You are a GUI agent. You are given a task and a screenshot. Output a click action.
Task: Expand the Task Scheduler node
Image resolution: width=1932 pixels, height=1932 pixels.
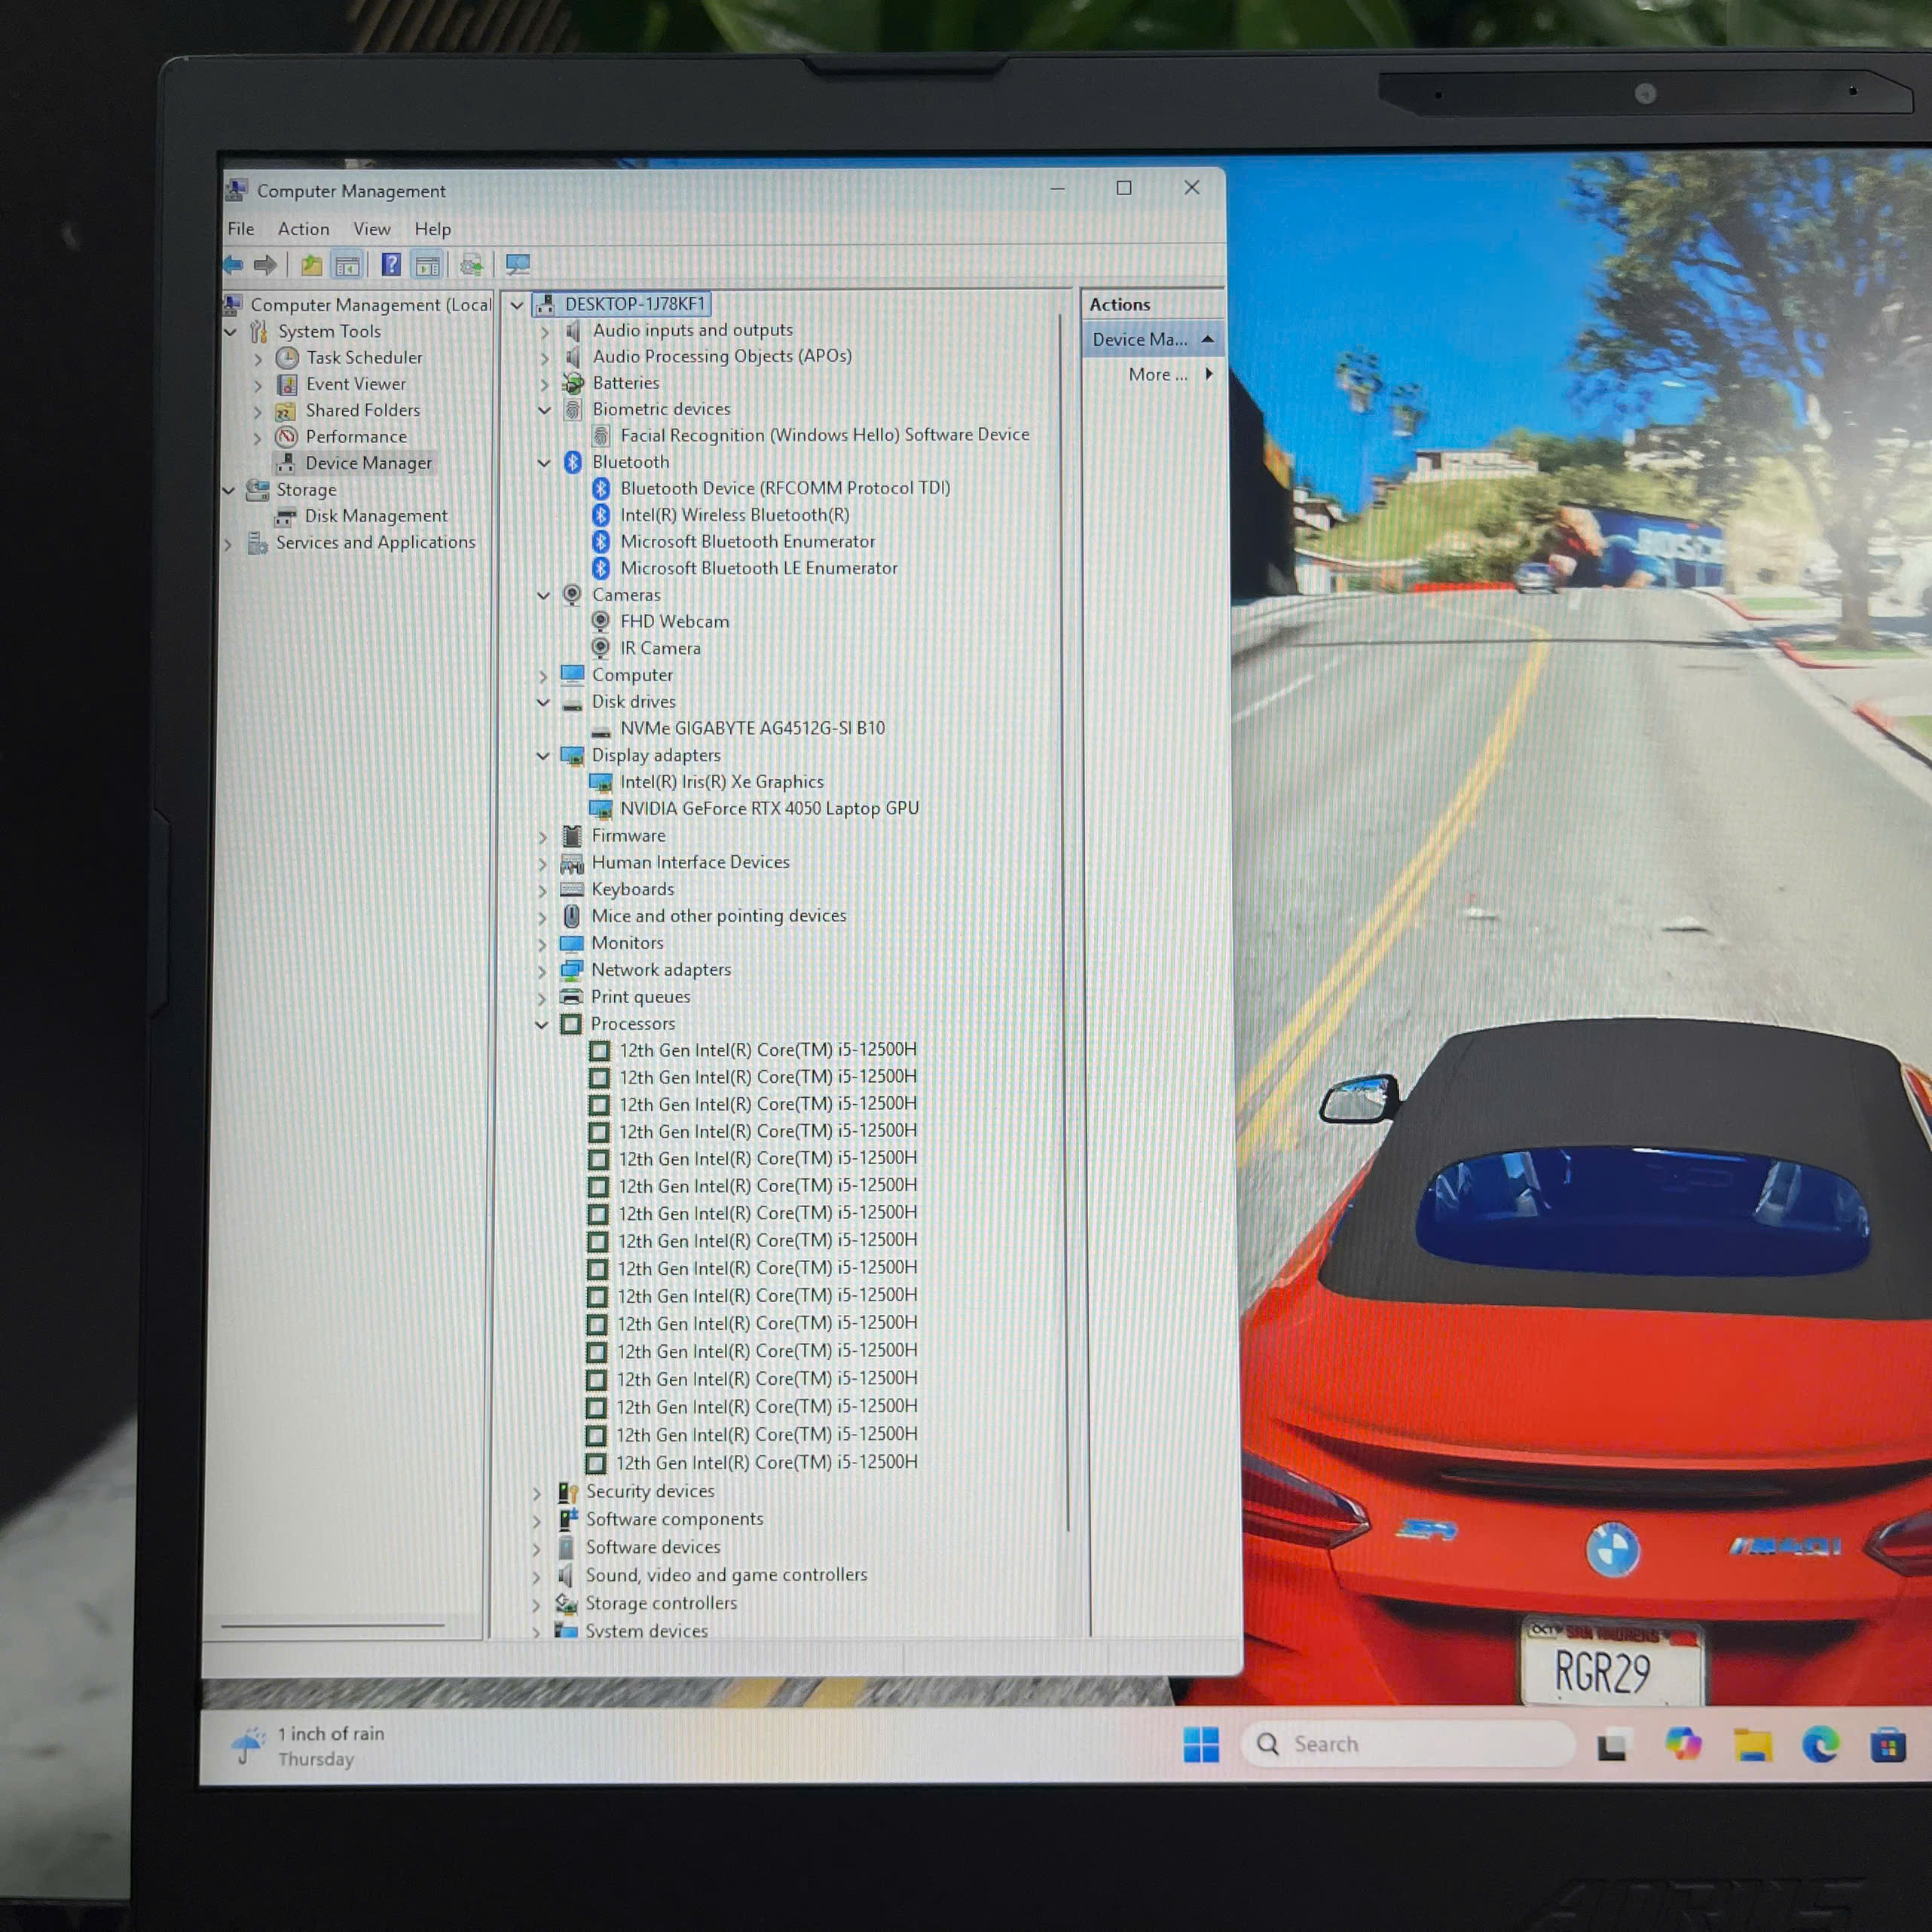point(258,358)
